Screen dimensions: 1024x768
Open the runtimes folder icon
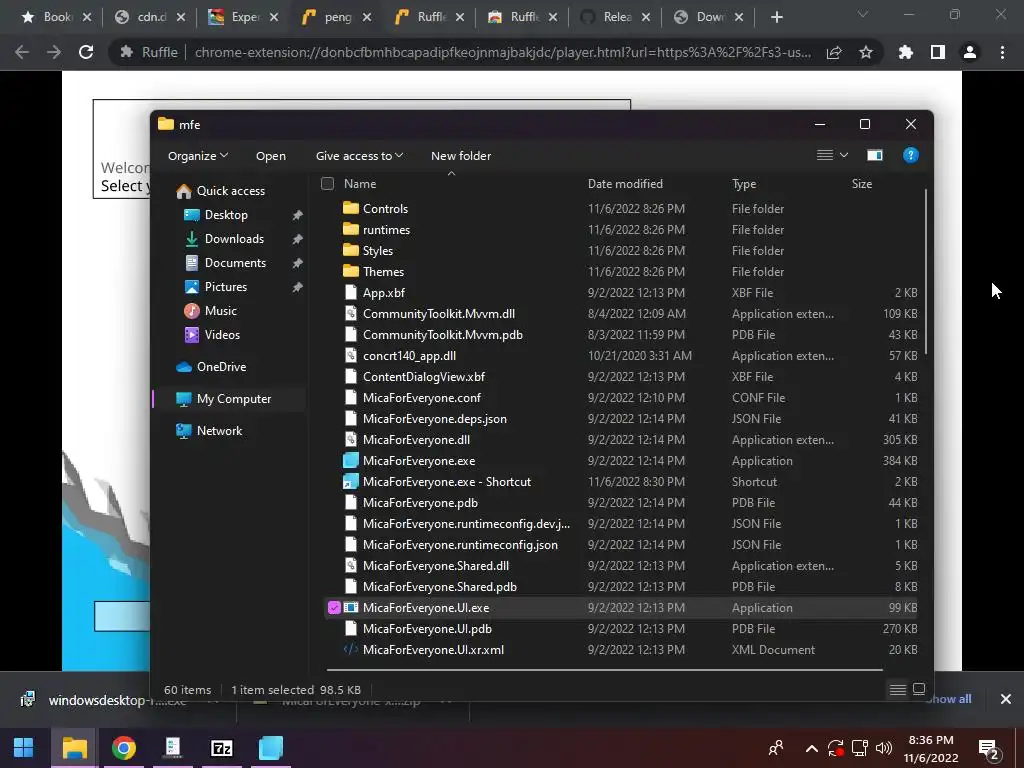coord(351,229)
